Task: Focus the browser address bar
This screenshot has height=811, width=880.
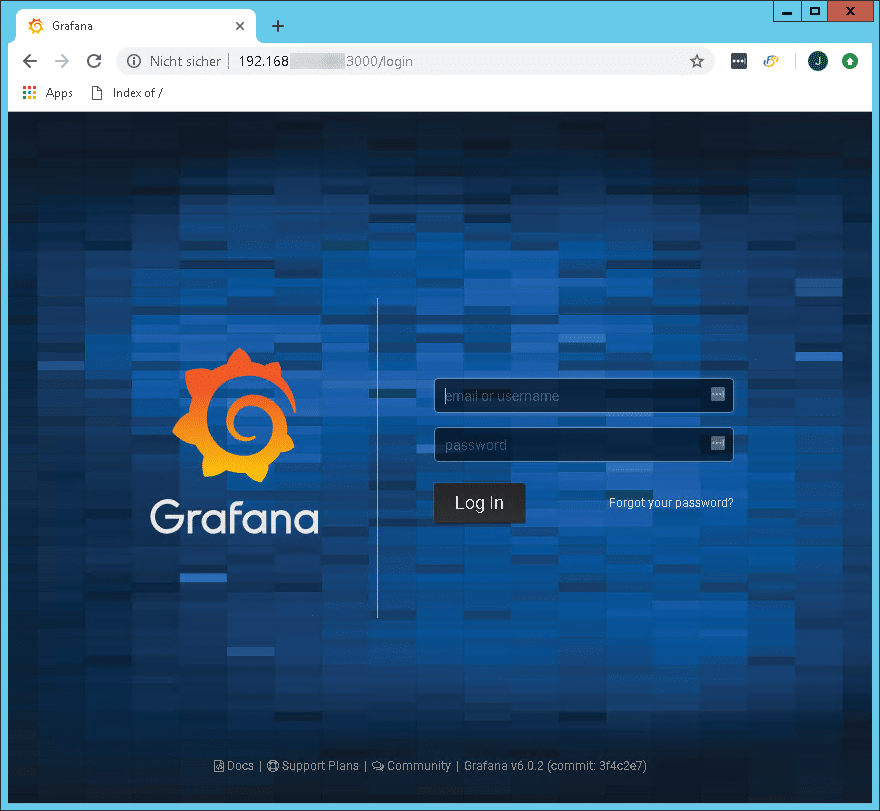Action: pos(415,61)
